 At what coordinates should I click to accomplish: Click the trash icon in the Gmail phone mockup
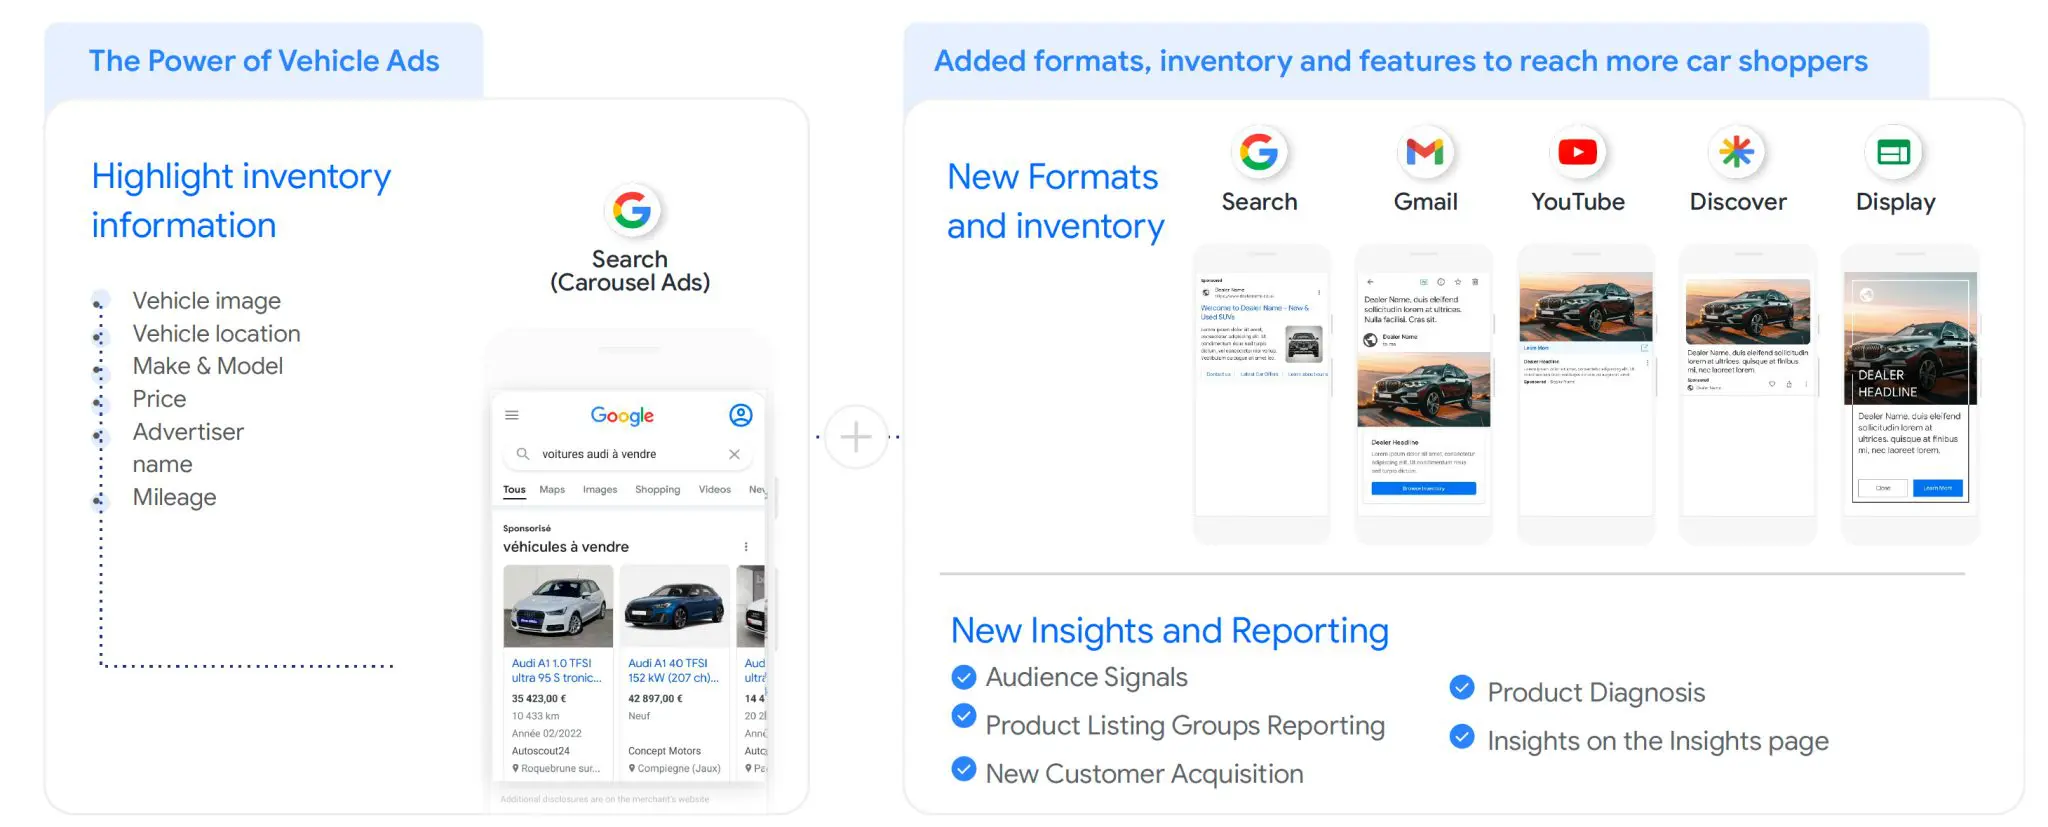click(1475, 282)
